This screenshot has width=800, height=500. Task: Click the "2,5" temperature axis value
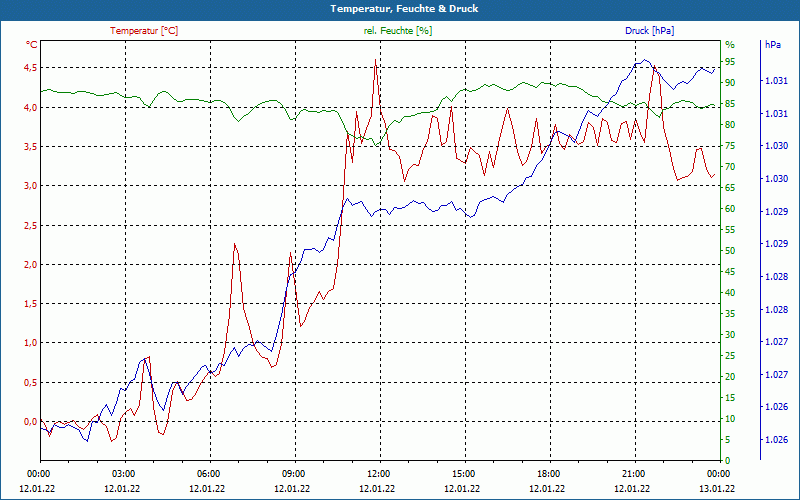[x=31, y=225]
